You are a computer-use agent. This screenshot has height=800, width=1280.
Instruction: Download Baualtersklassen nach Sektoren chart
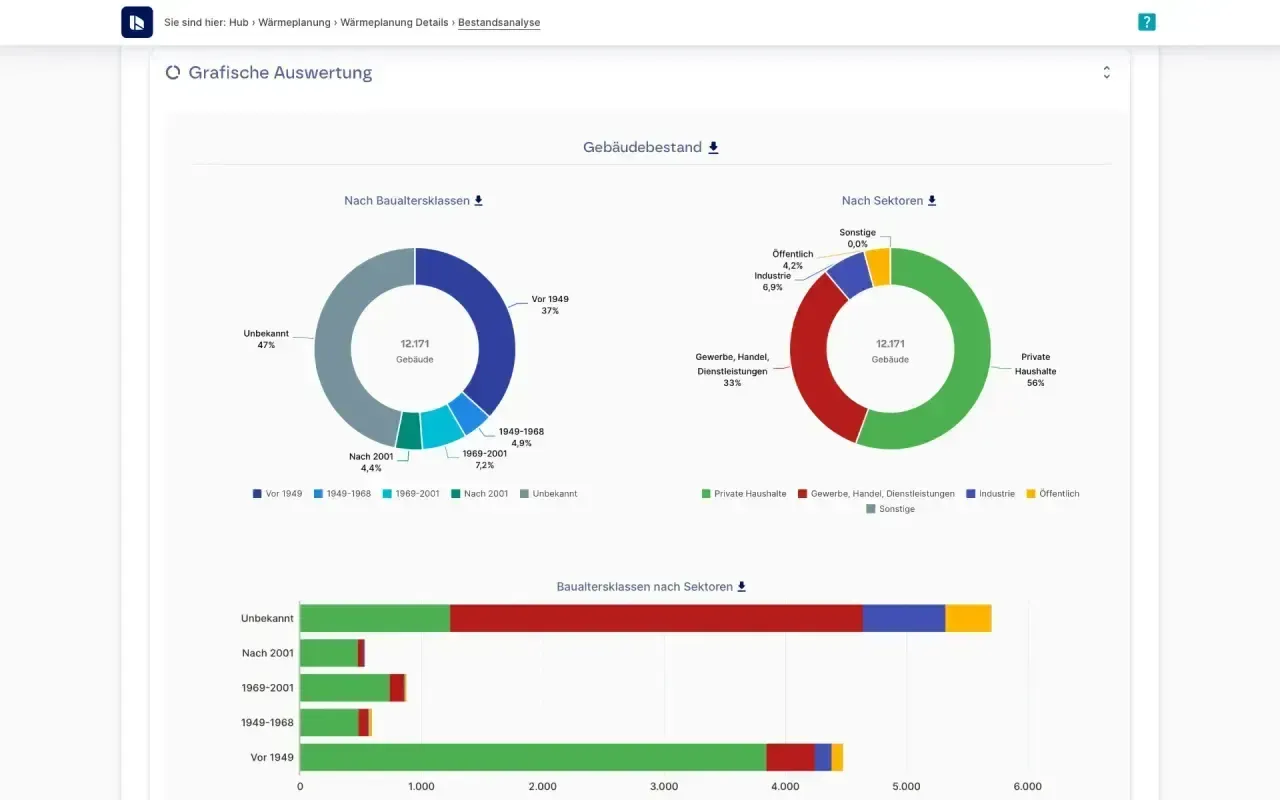pyautogui.click(x=741, y=586)
